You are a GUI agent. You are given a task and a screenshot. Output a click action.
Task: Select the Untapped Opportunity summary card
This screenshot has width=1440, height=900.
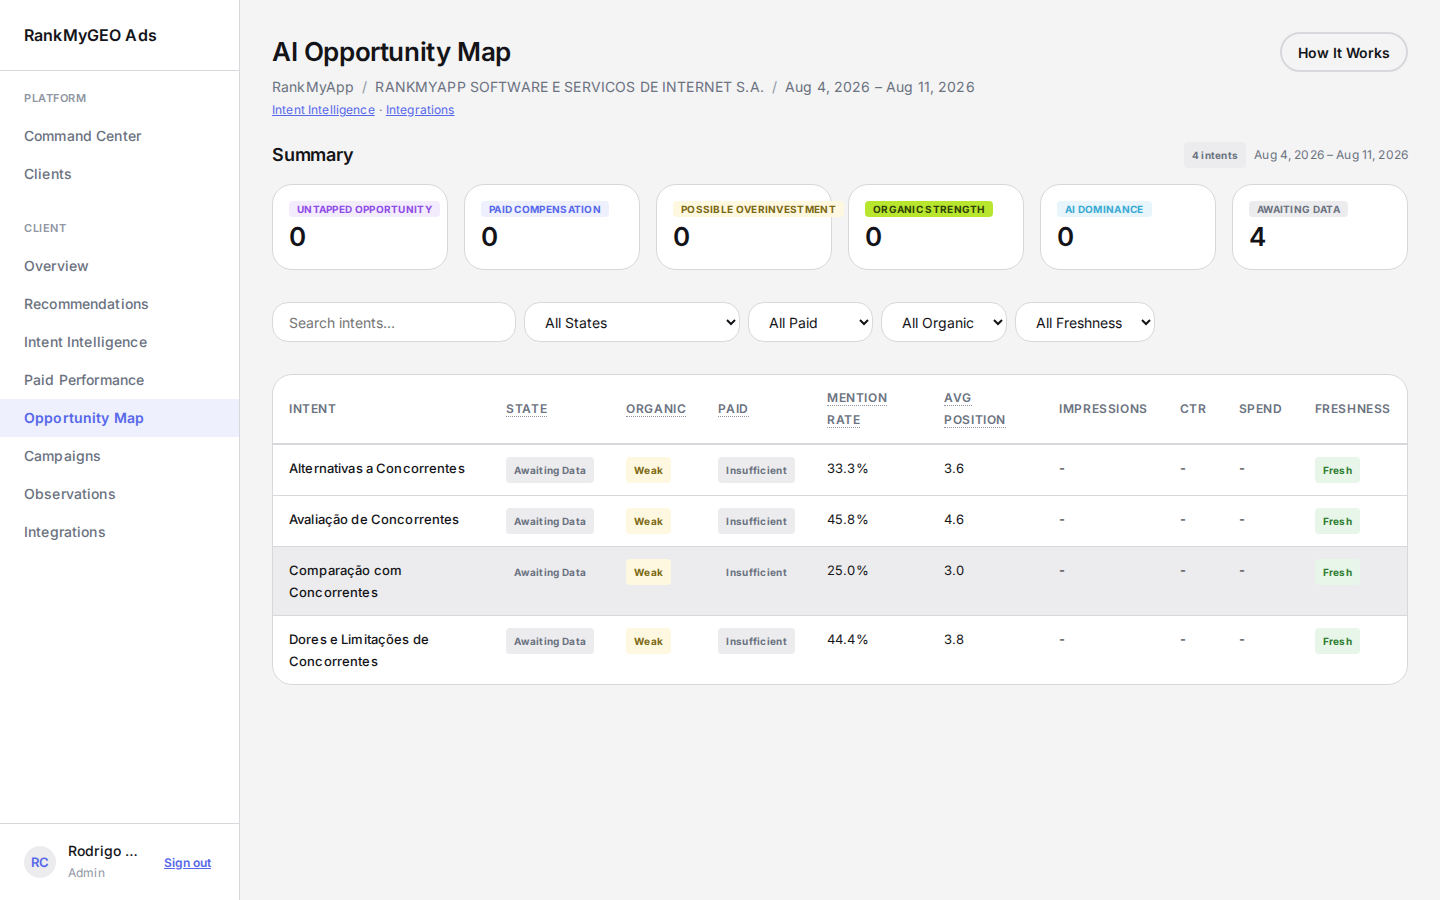point(360,227)
